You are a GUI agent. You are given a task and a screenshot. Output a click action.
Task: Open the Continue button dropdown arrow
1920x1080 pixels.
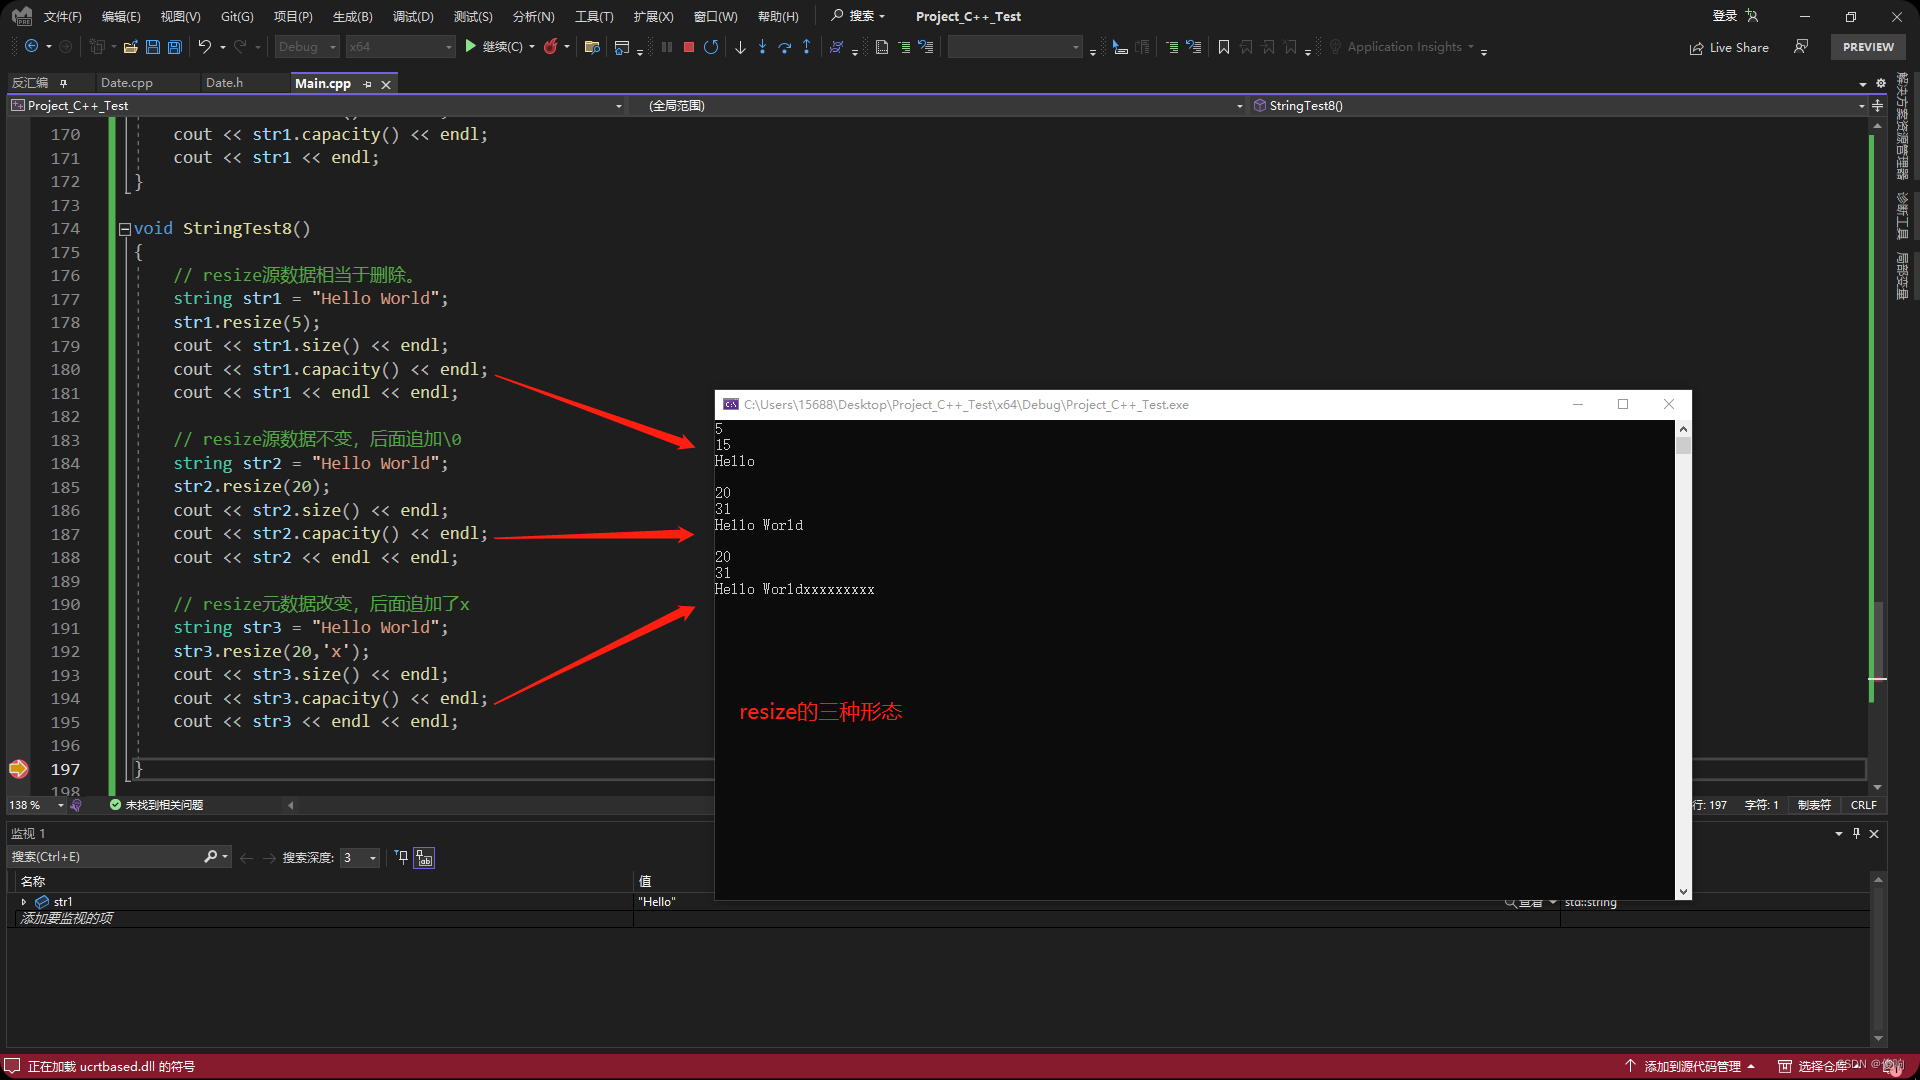tap(532, 47)
